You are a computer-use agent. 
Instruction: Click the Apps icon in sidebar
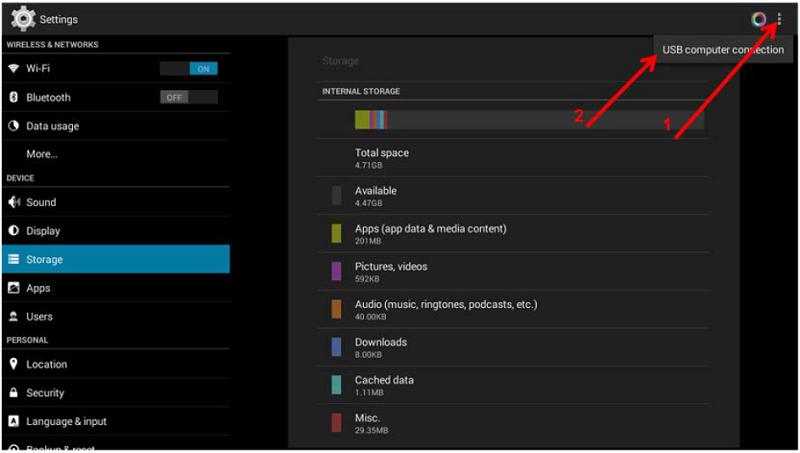click(x=14, y=288)
